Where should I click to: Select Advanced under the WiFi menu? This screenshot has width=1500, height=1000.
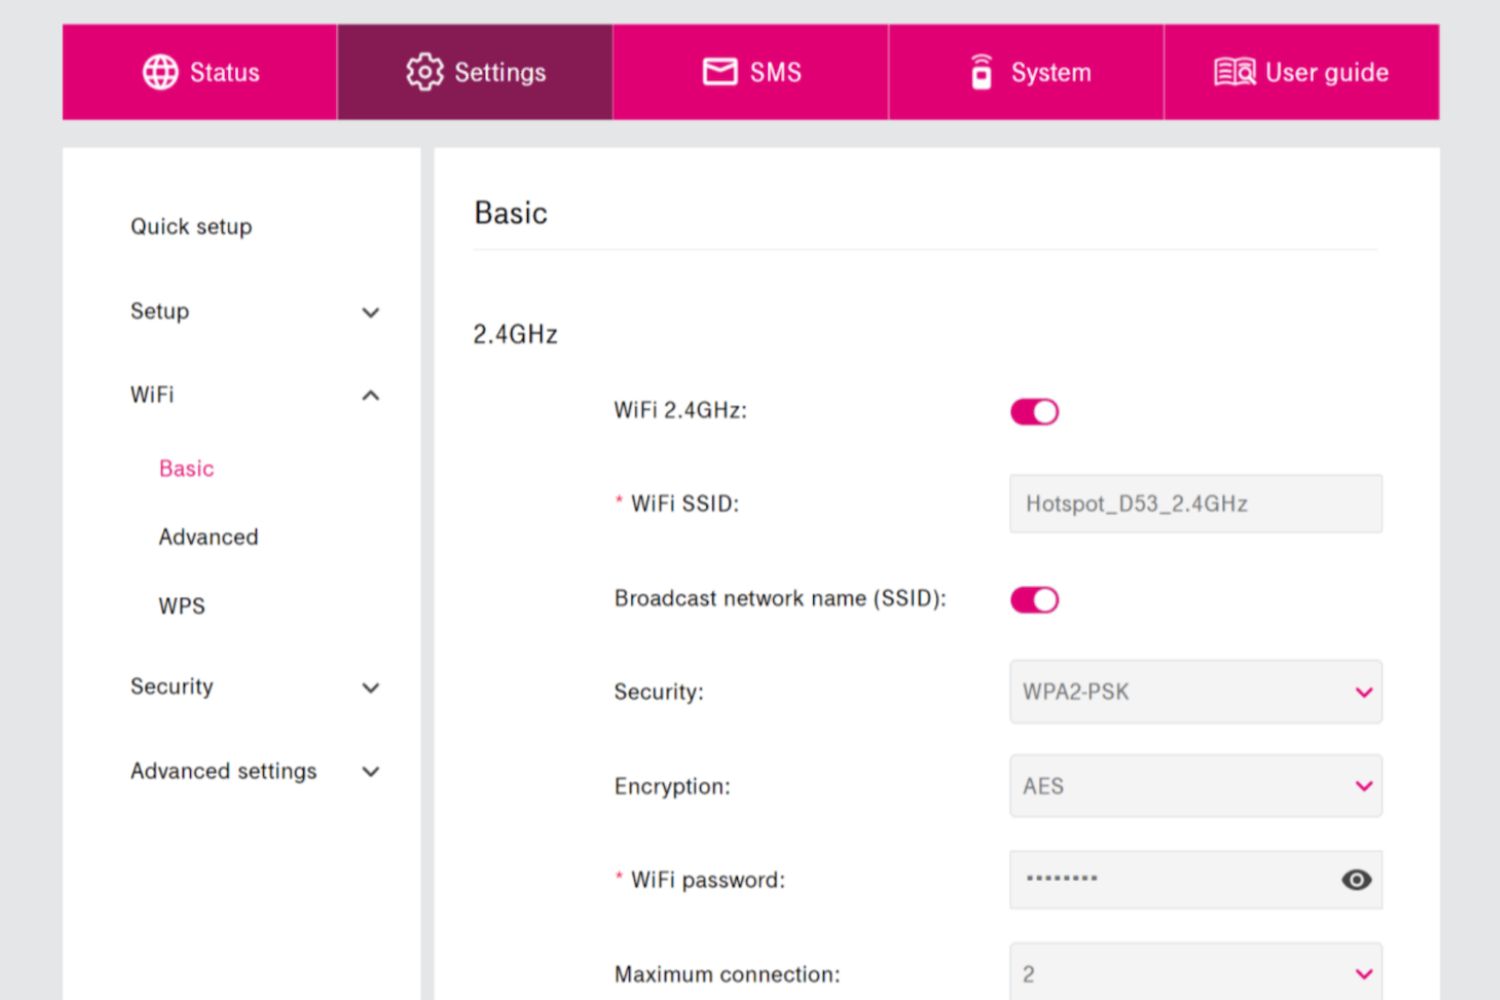tap(208, 537)
